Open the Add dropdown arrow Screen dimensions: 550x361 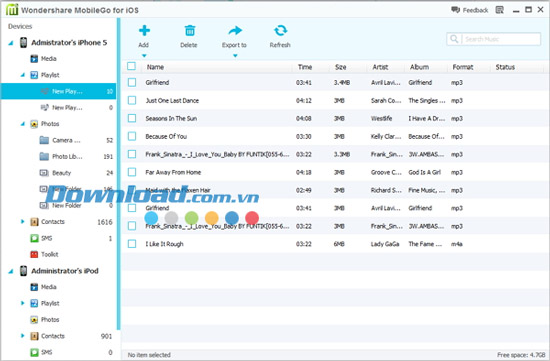pyautogui.click(x=144, y=55)
